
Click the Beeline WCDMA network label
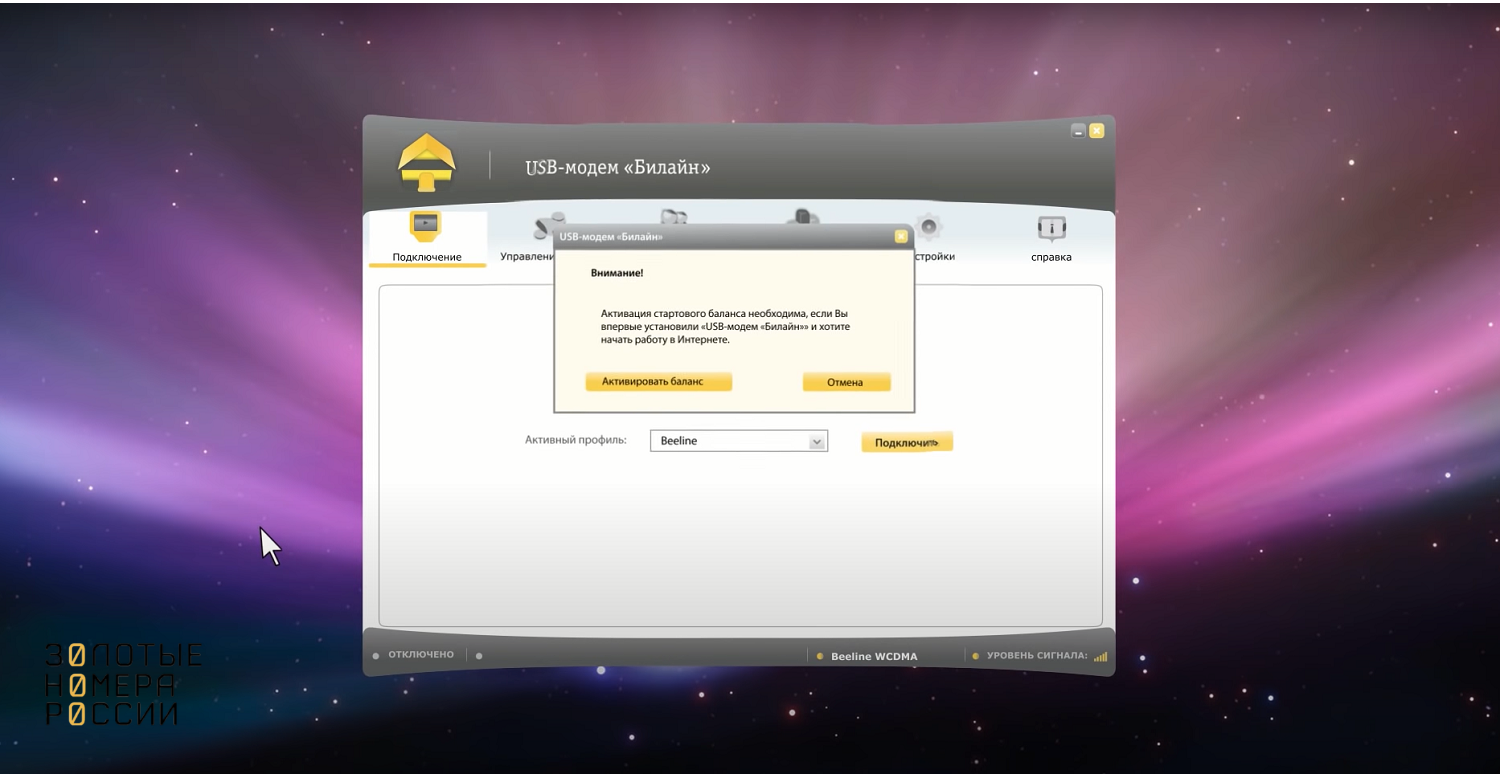[873, 657]
